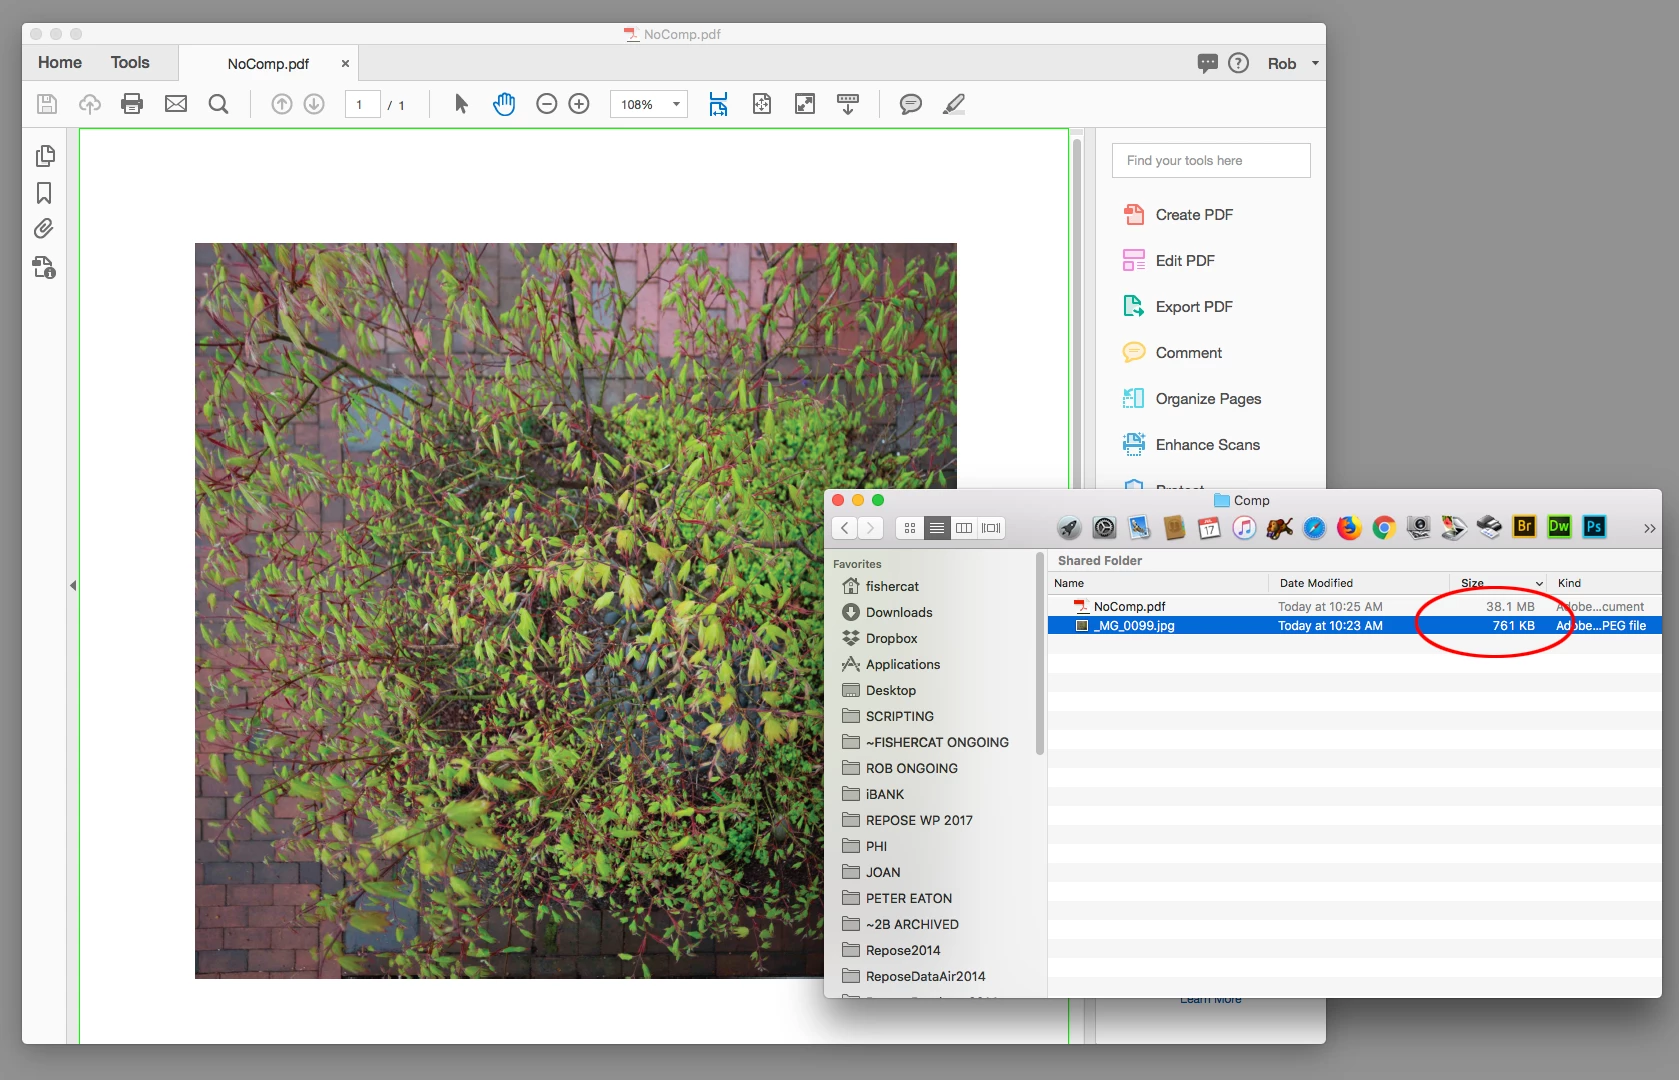Open Applications in Finder sidebar
Screen dimensions: 1679x1080
click(x=891, y=664)
